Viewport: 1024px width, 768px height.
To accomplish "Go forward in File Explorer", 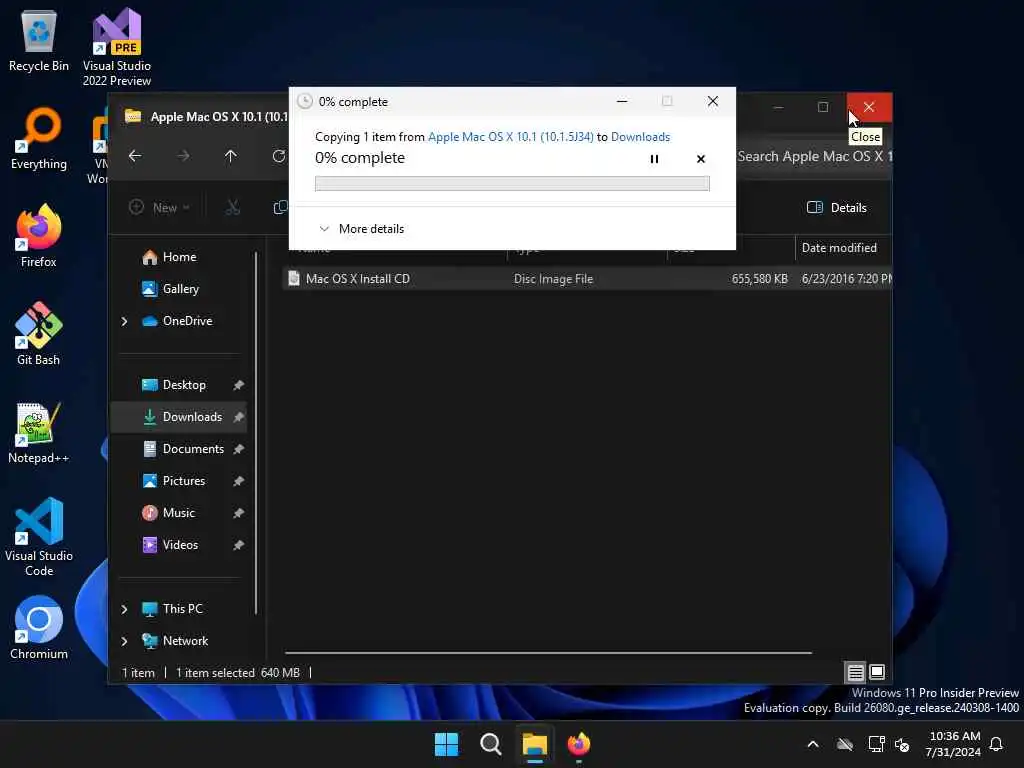I will (184, 156).
